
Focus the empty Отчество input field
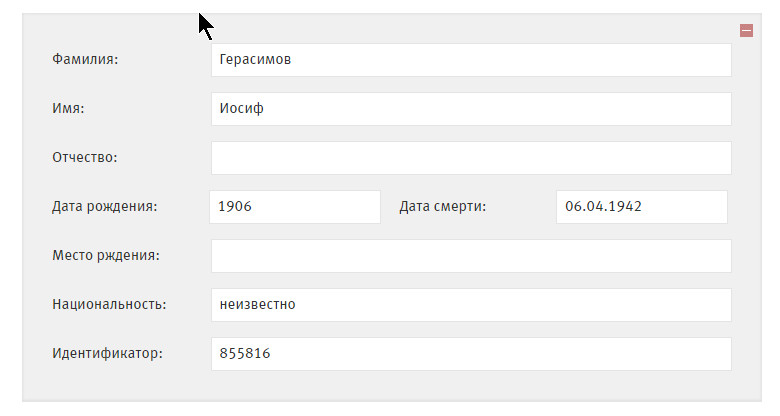coord(471,158)
